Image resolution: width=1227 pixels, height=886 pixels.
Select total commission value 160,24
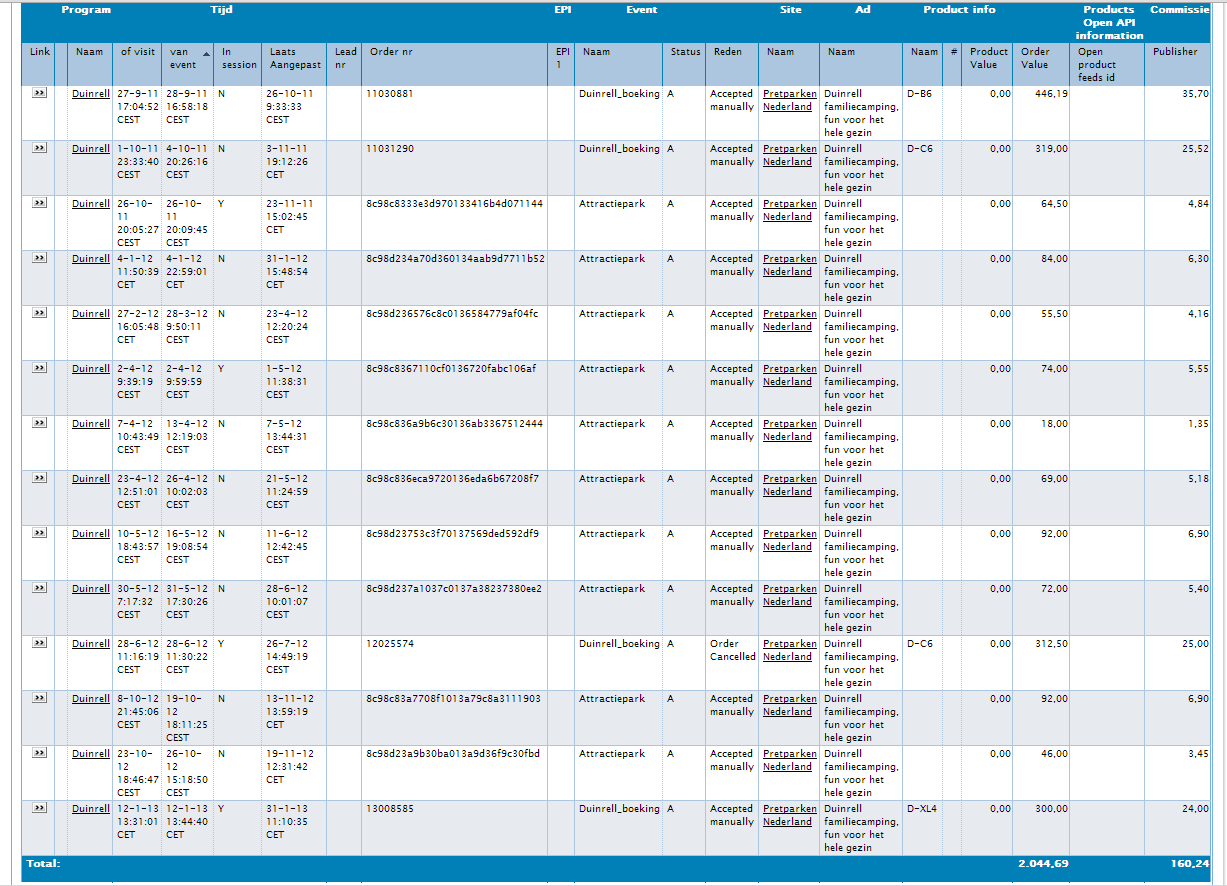click(x=1190, y=863)
